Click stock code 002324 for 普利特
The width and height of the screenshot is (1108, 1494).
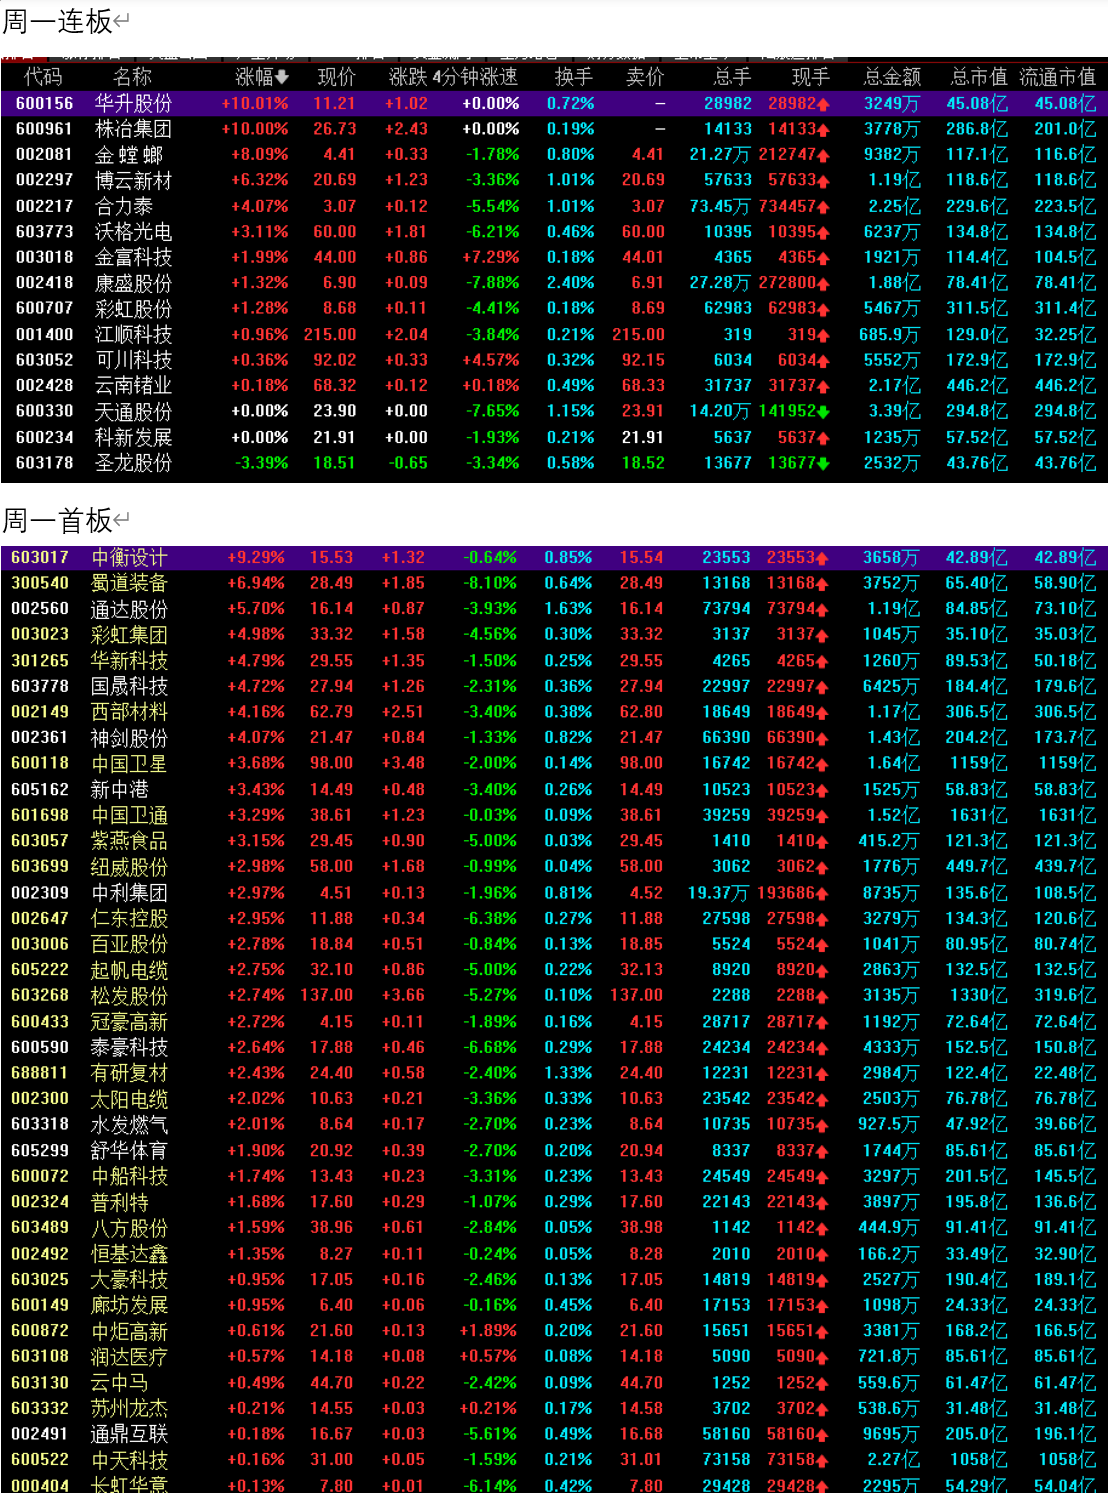(x=40, y=1202)
